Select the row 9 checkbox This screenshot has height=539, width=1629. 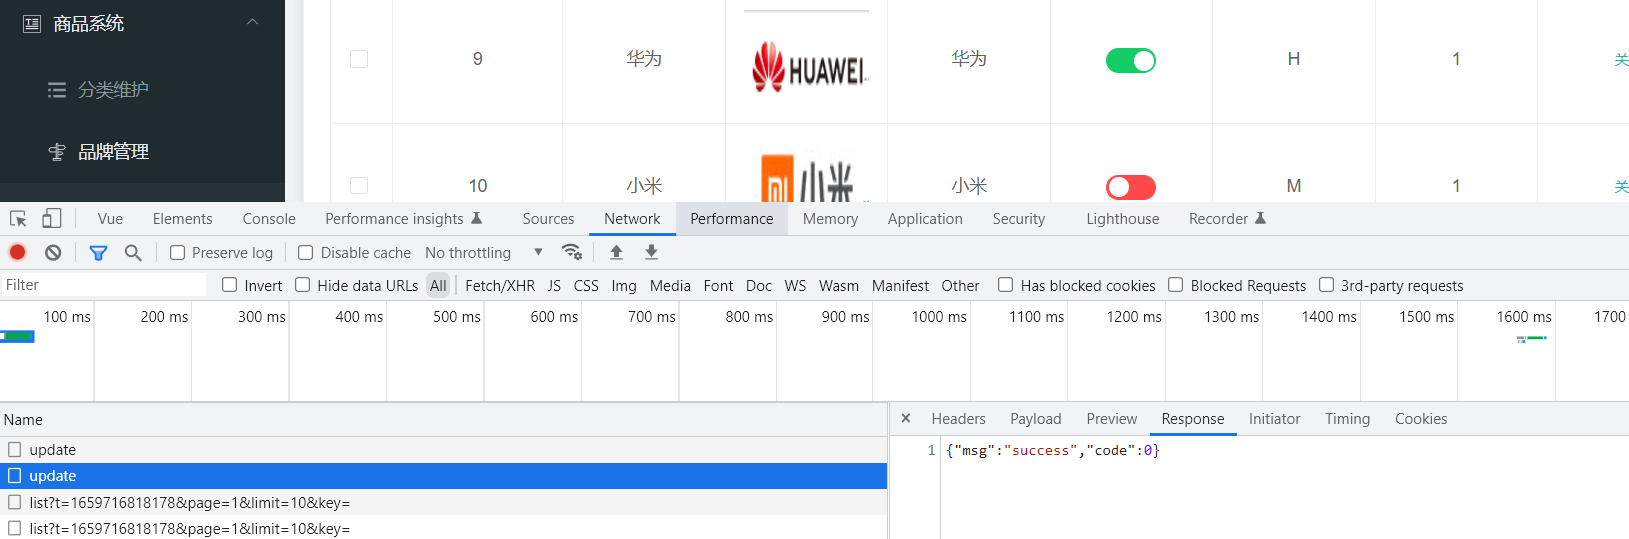coord(359,59)
